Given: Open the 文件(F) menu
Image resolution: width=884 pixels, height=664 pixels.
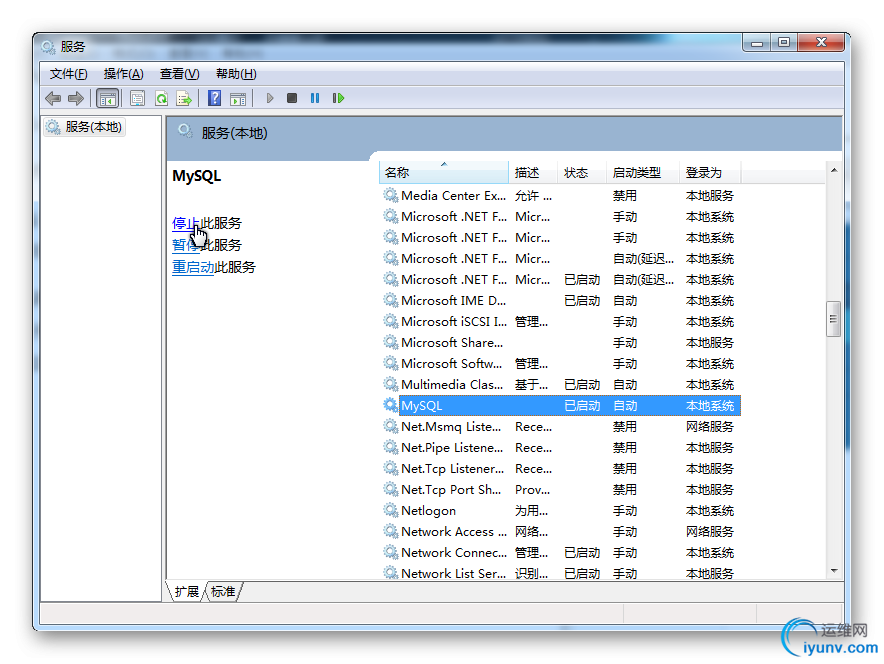Looking at the screenshot, I should [68, 74].
